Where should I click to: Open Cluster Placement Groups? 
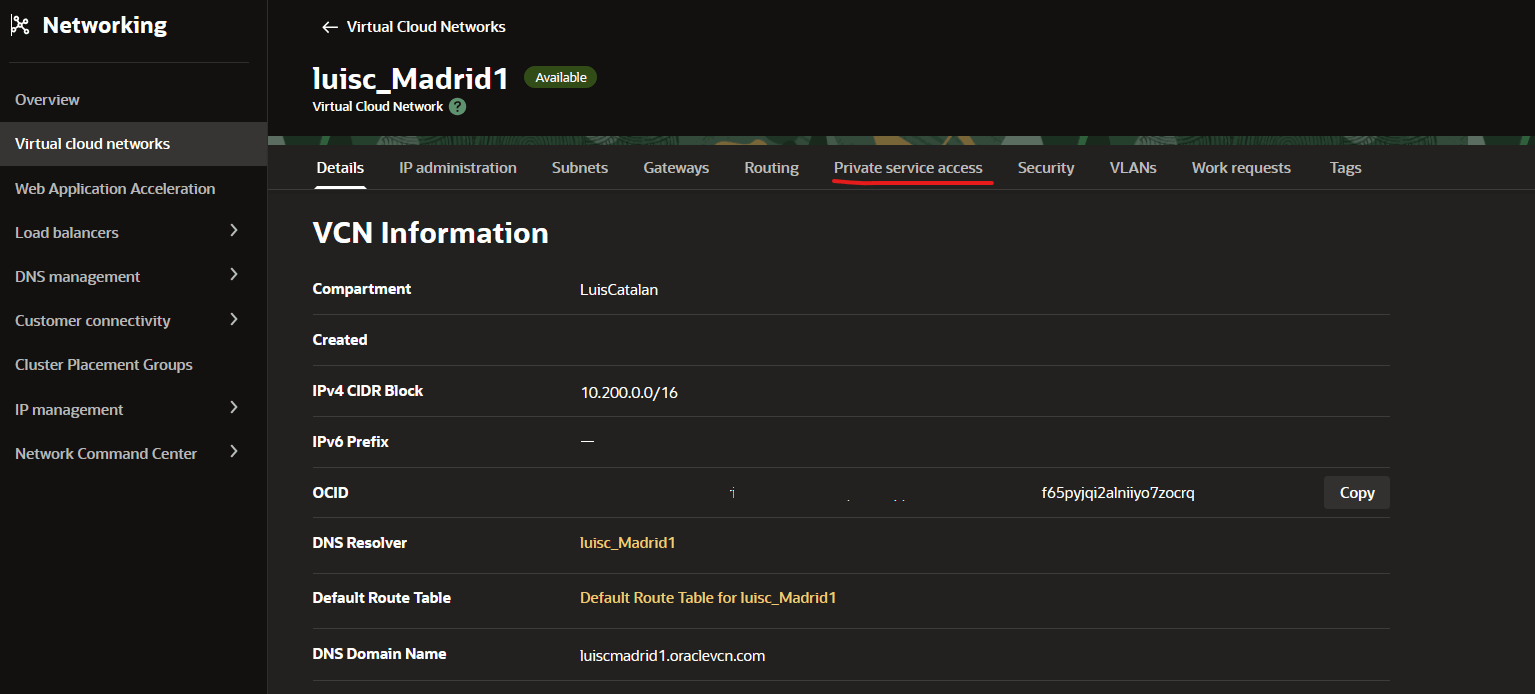pyautogui.click(x=104, y=365)
